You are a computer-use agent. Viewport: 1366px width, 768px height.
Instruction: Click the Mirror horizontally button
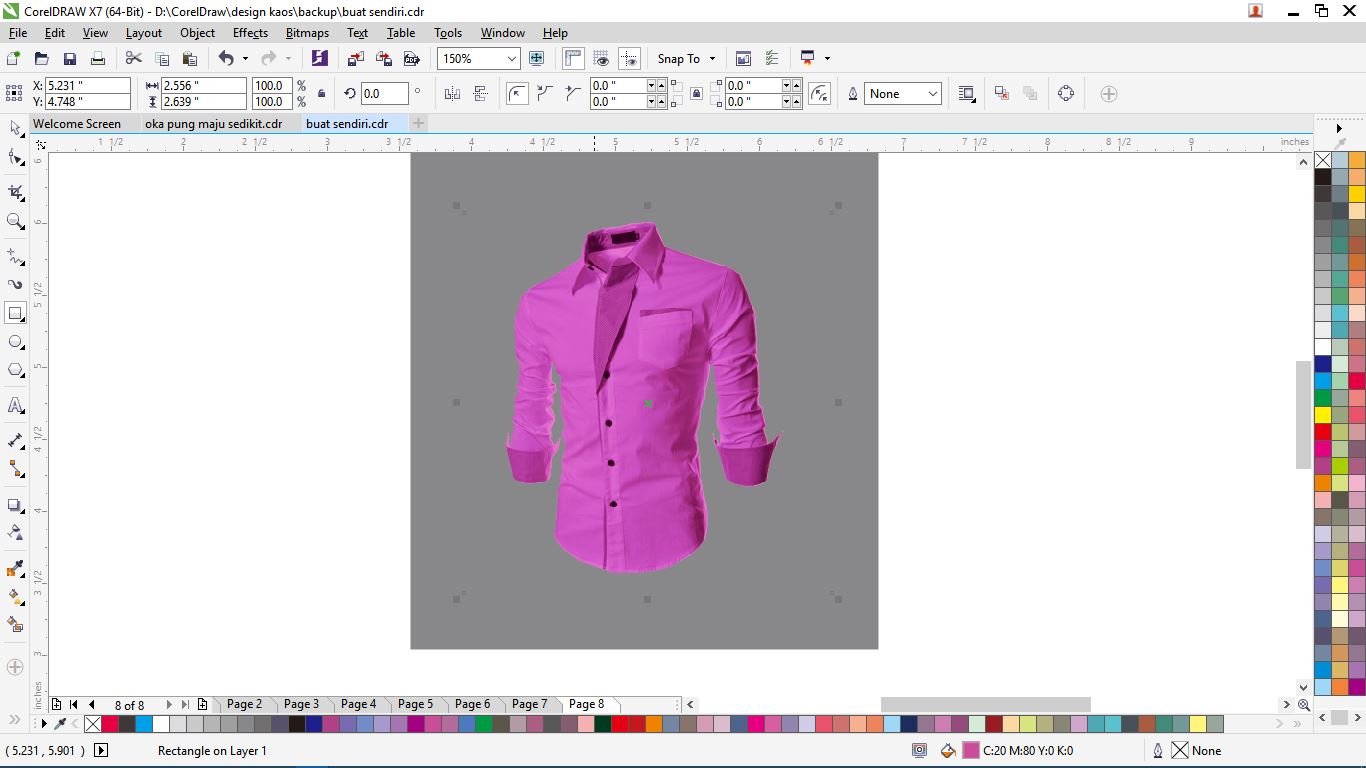pos(452,94)
